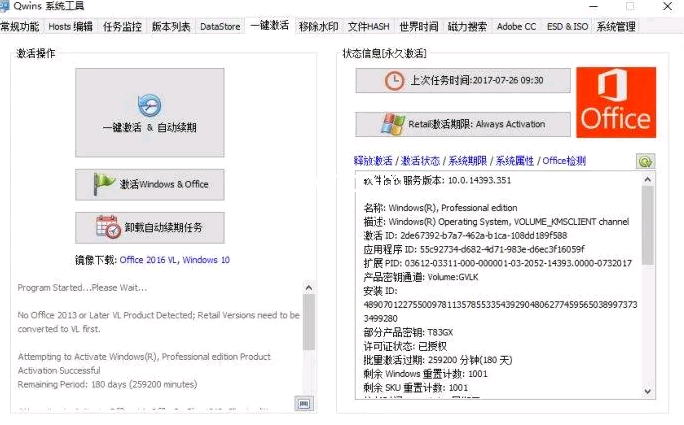Go to the 文件HASH tab
Image resolution: width=684 pixels, height=425 pixels.
pos(369,26)
